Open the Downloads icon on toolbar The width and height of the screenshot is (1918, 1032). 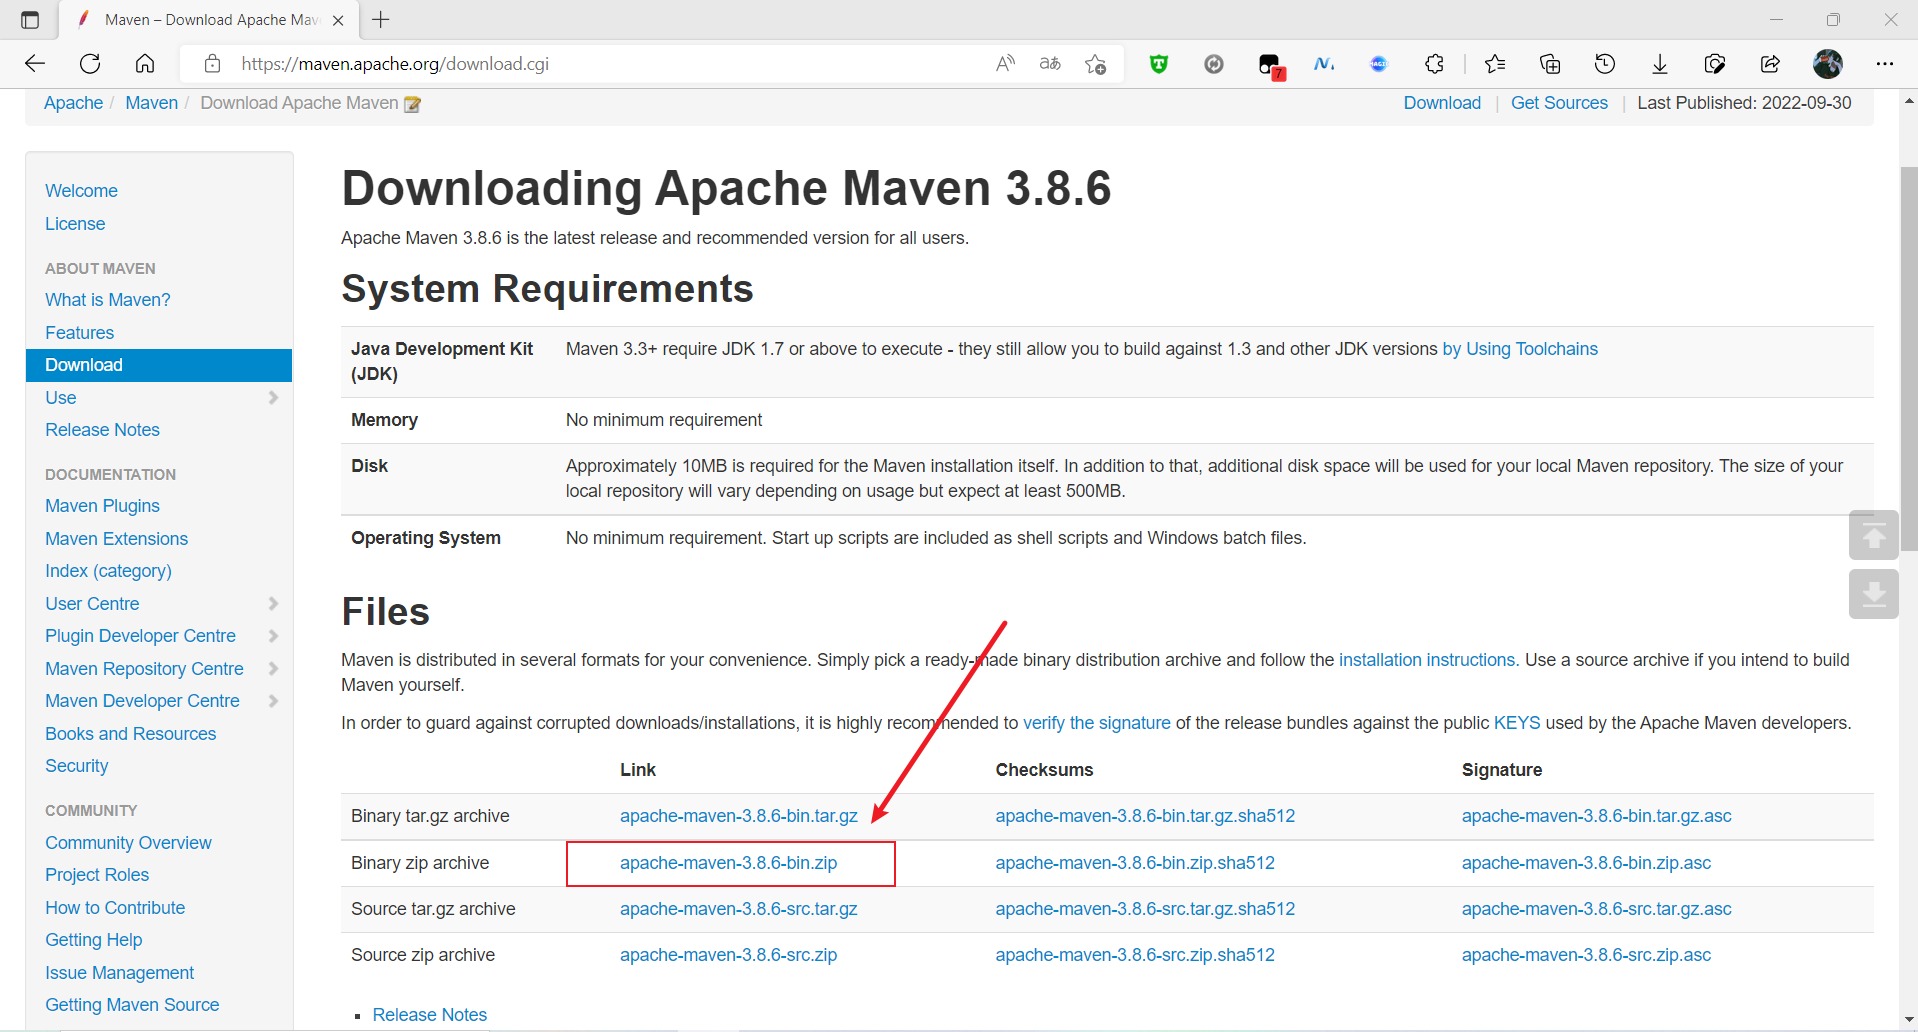click(x=1659, y=63)
